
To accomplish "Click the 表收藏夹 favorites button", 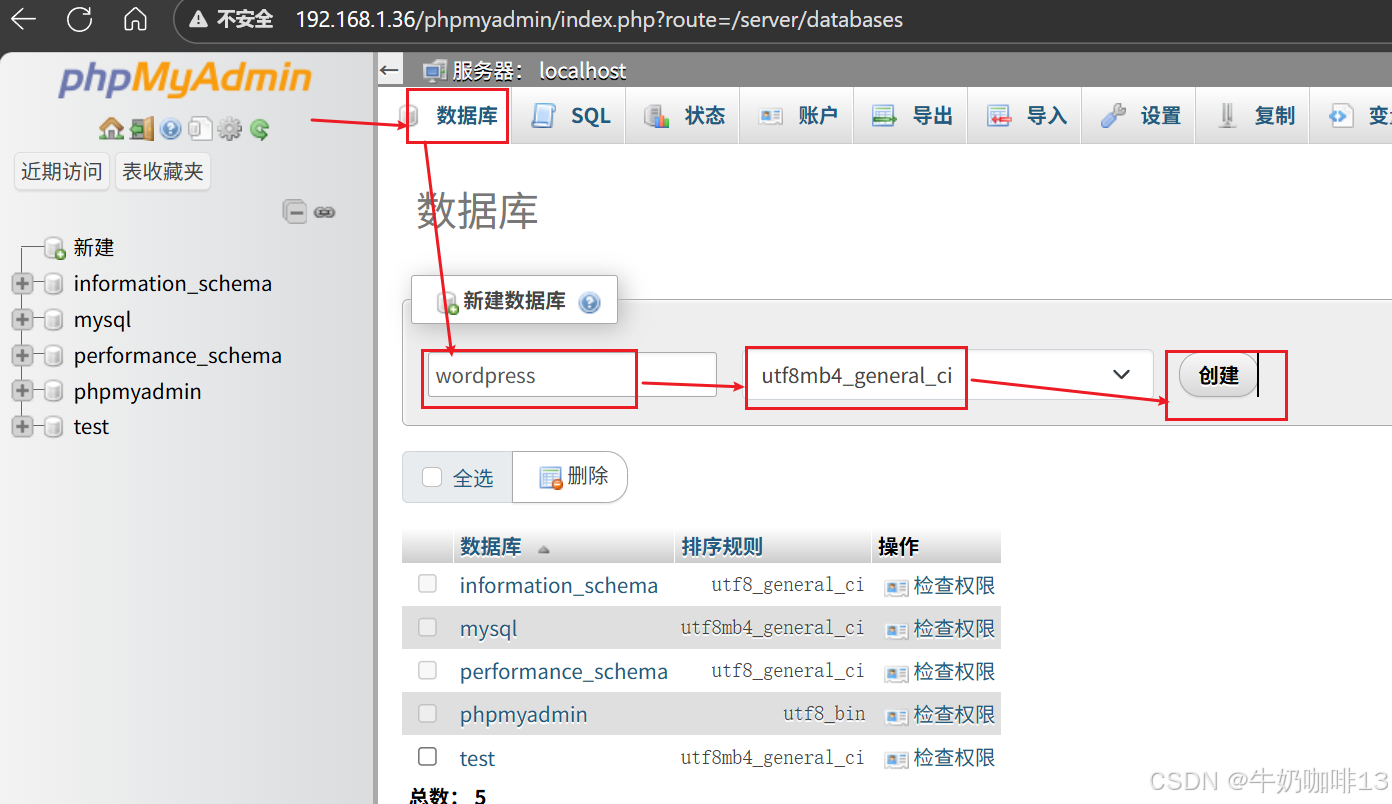I will [x=163, y=172].
